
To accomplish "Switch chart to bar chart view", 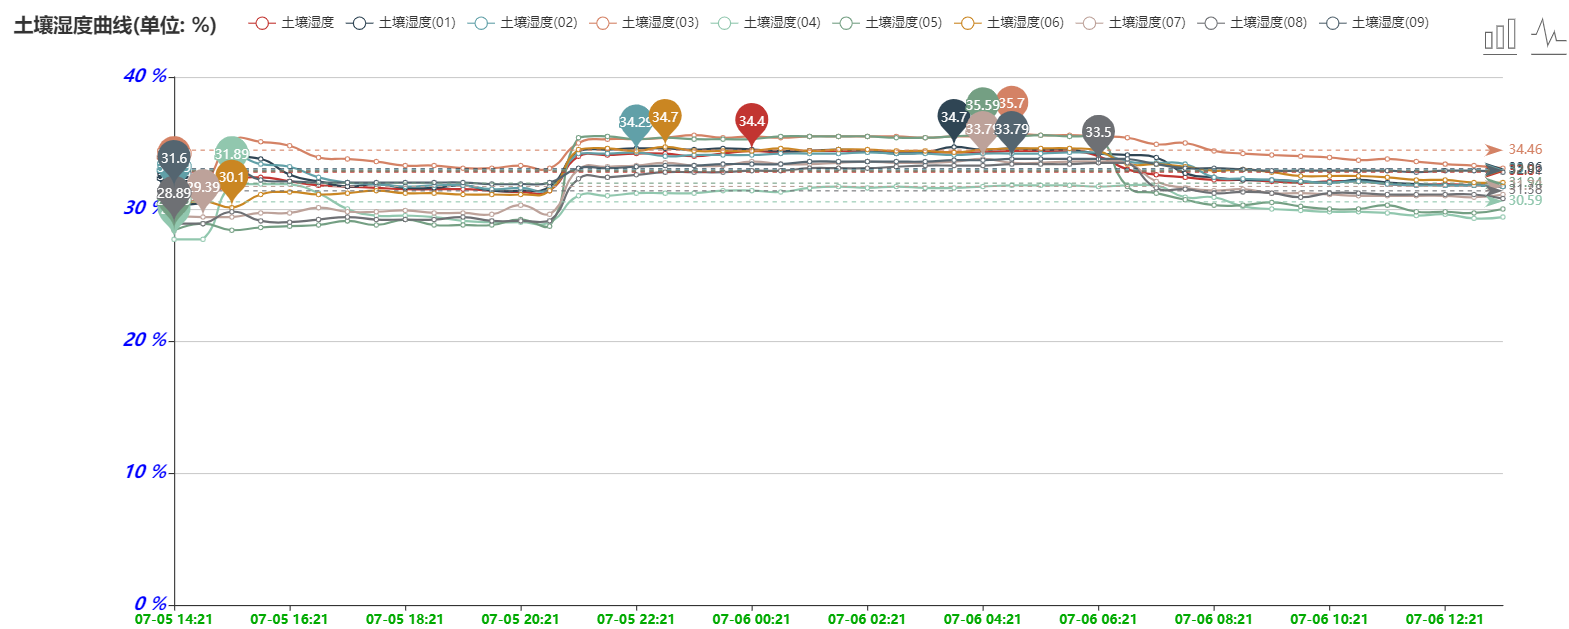I will point(1499,36).
